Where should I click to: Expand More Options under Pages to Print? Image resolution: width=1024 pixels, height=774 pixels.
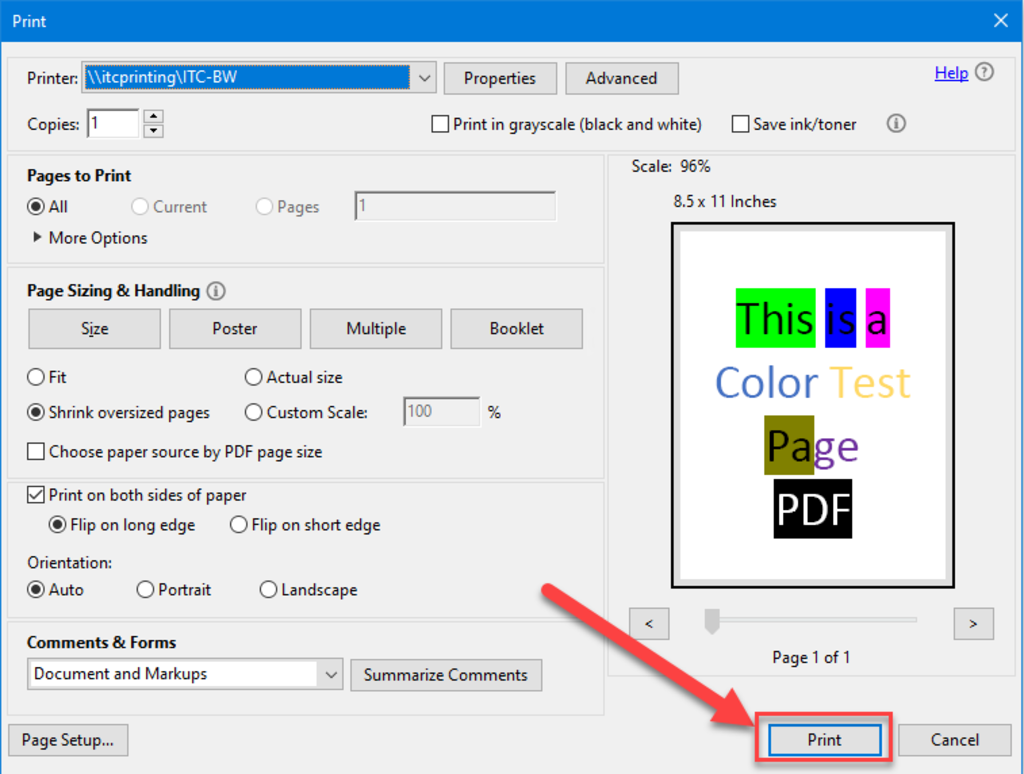click(88, 238)
